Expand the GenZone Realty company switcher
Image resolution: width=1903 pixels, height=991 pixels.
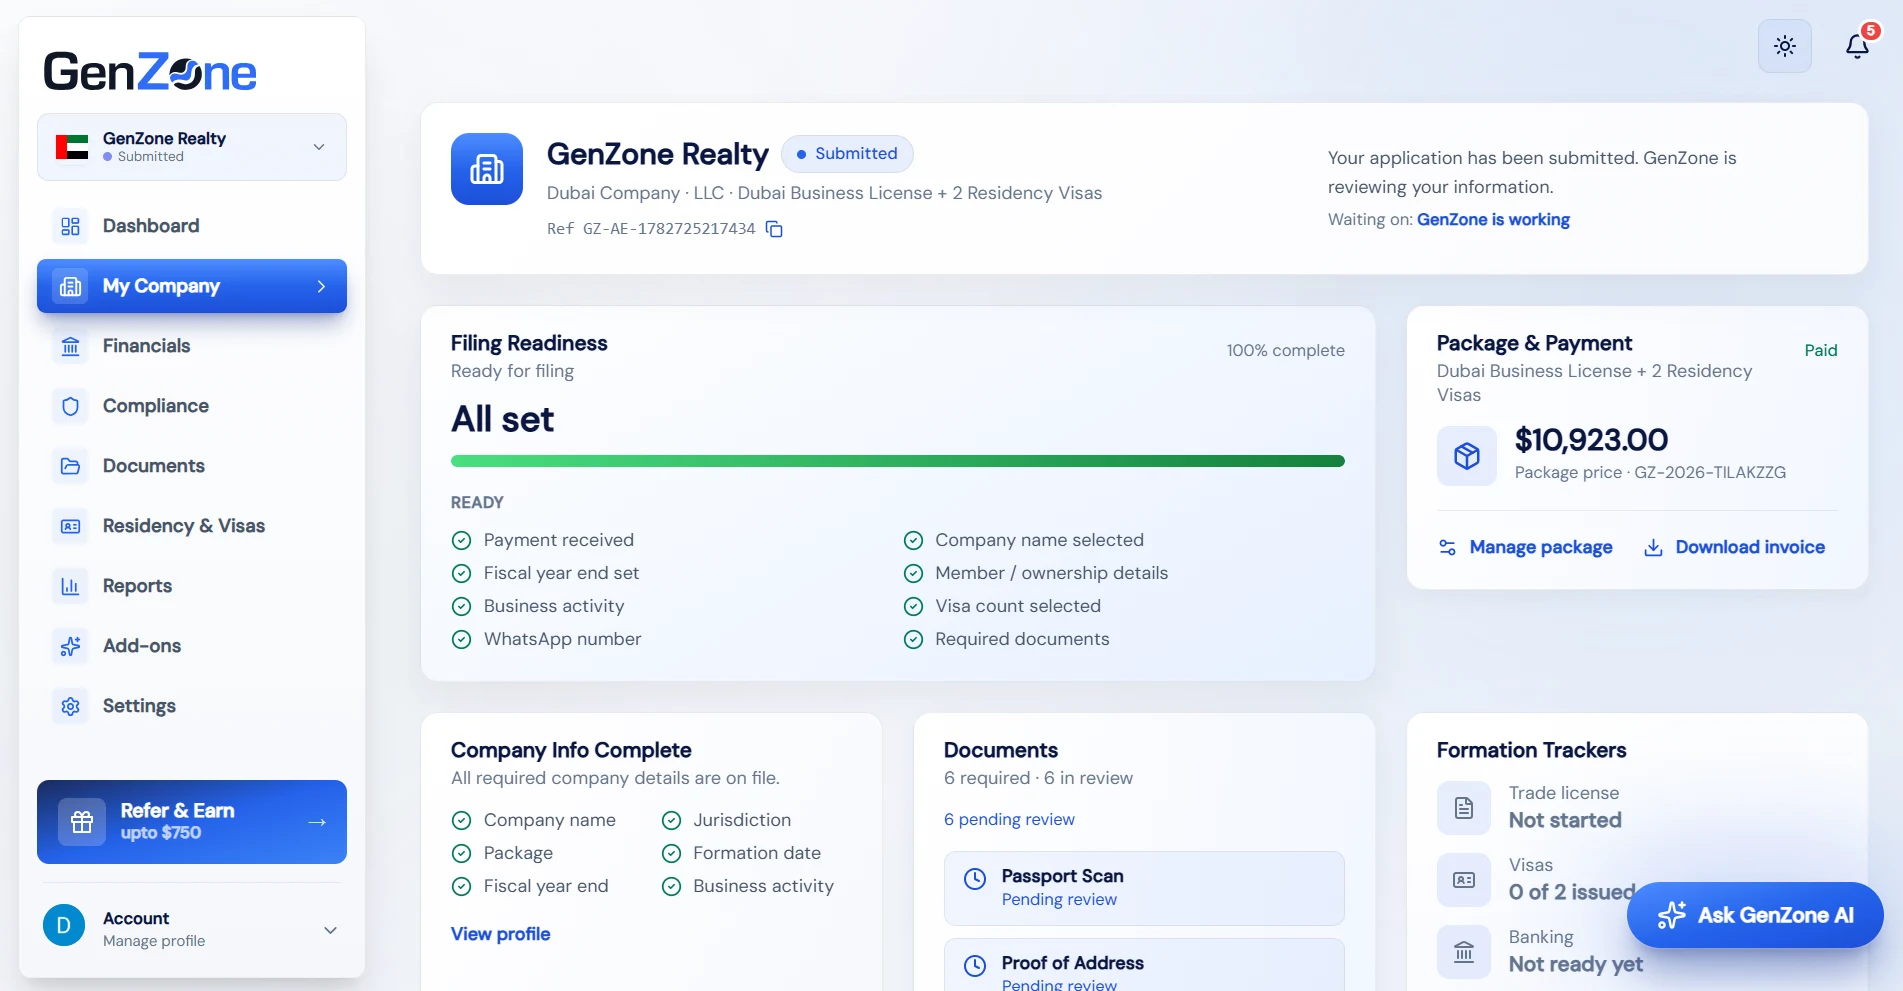[192, 147]
